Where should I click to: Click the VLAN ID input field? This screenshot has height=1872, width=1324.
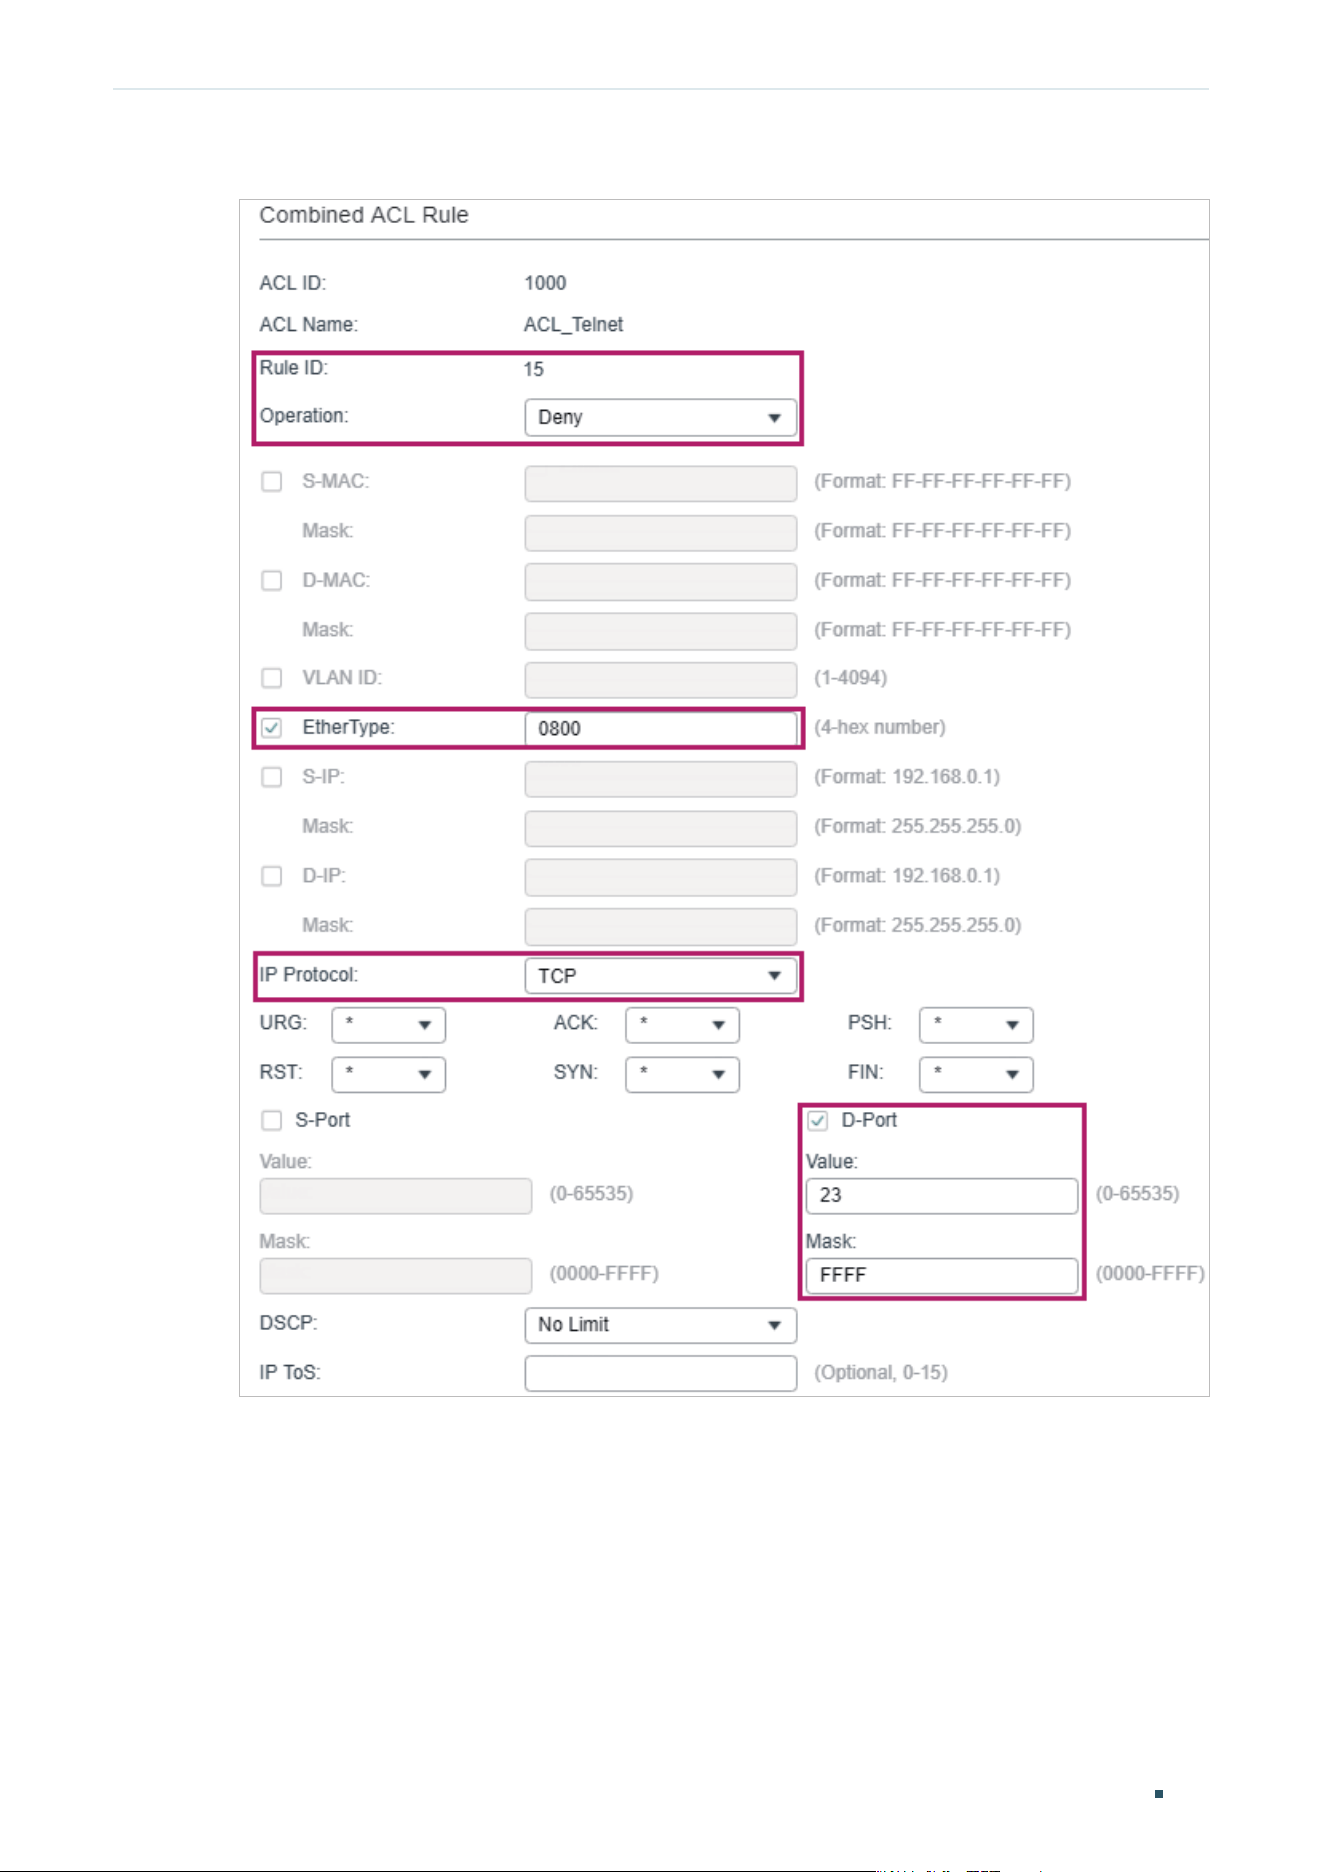point(660,679)
